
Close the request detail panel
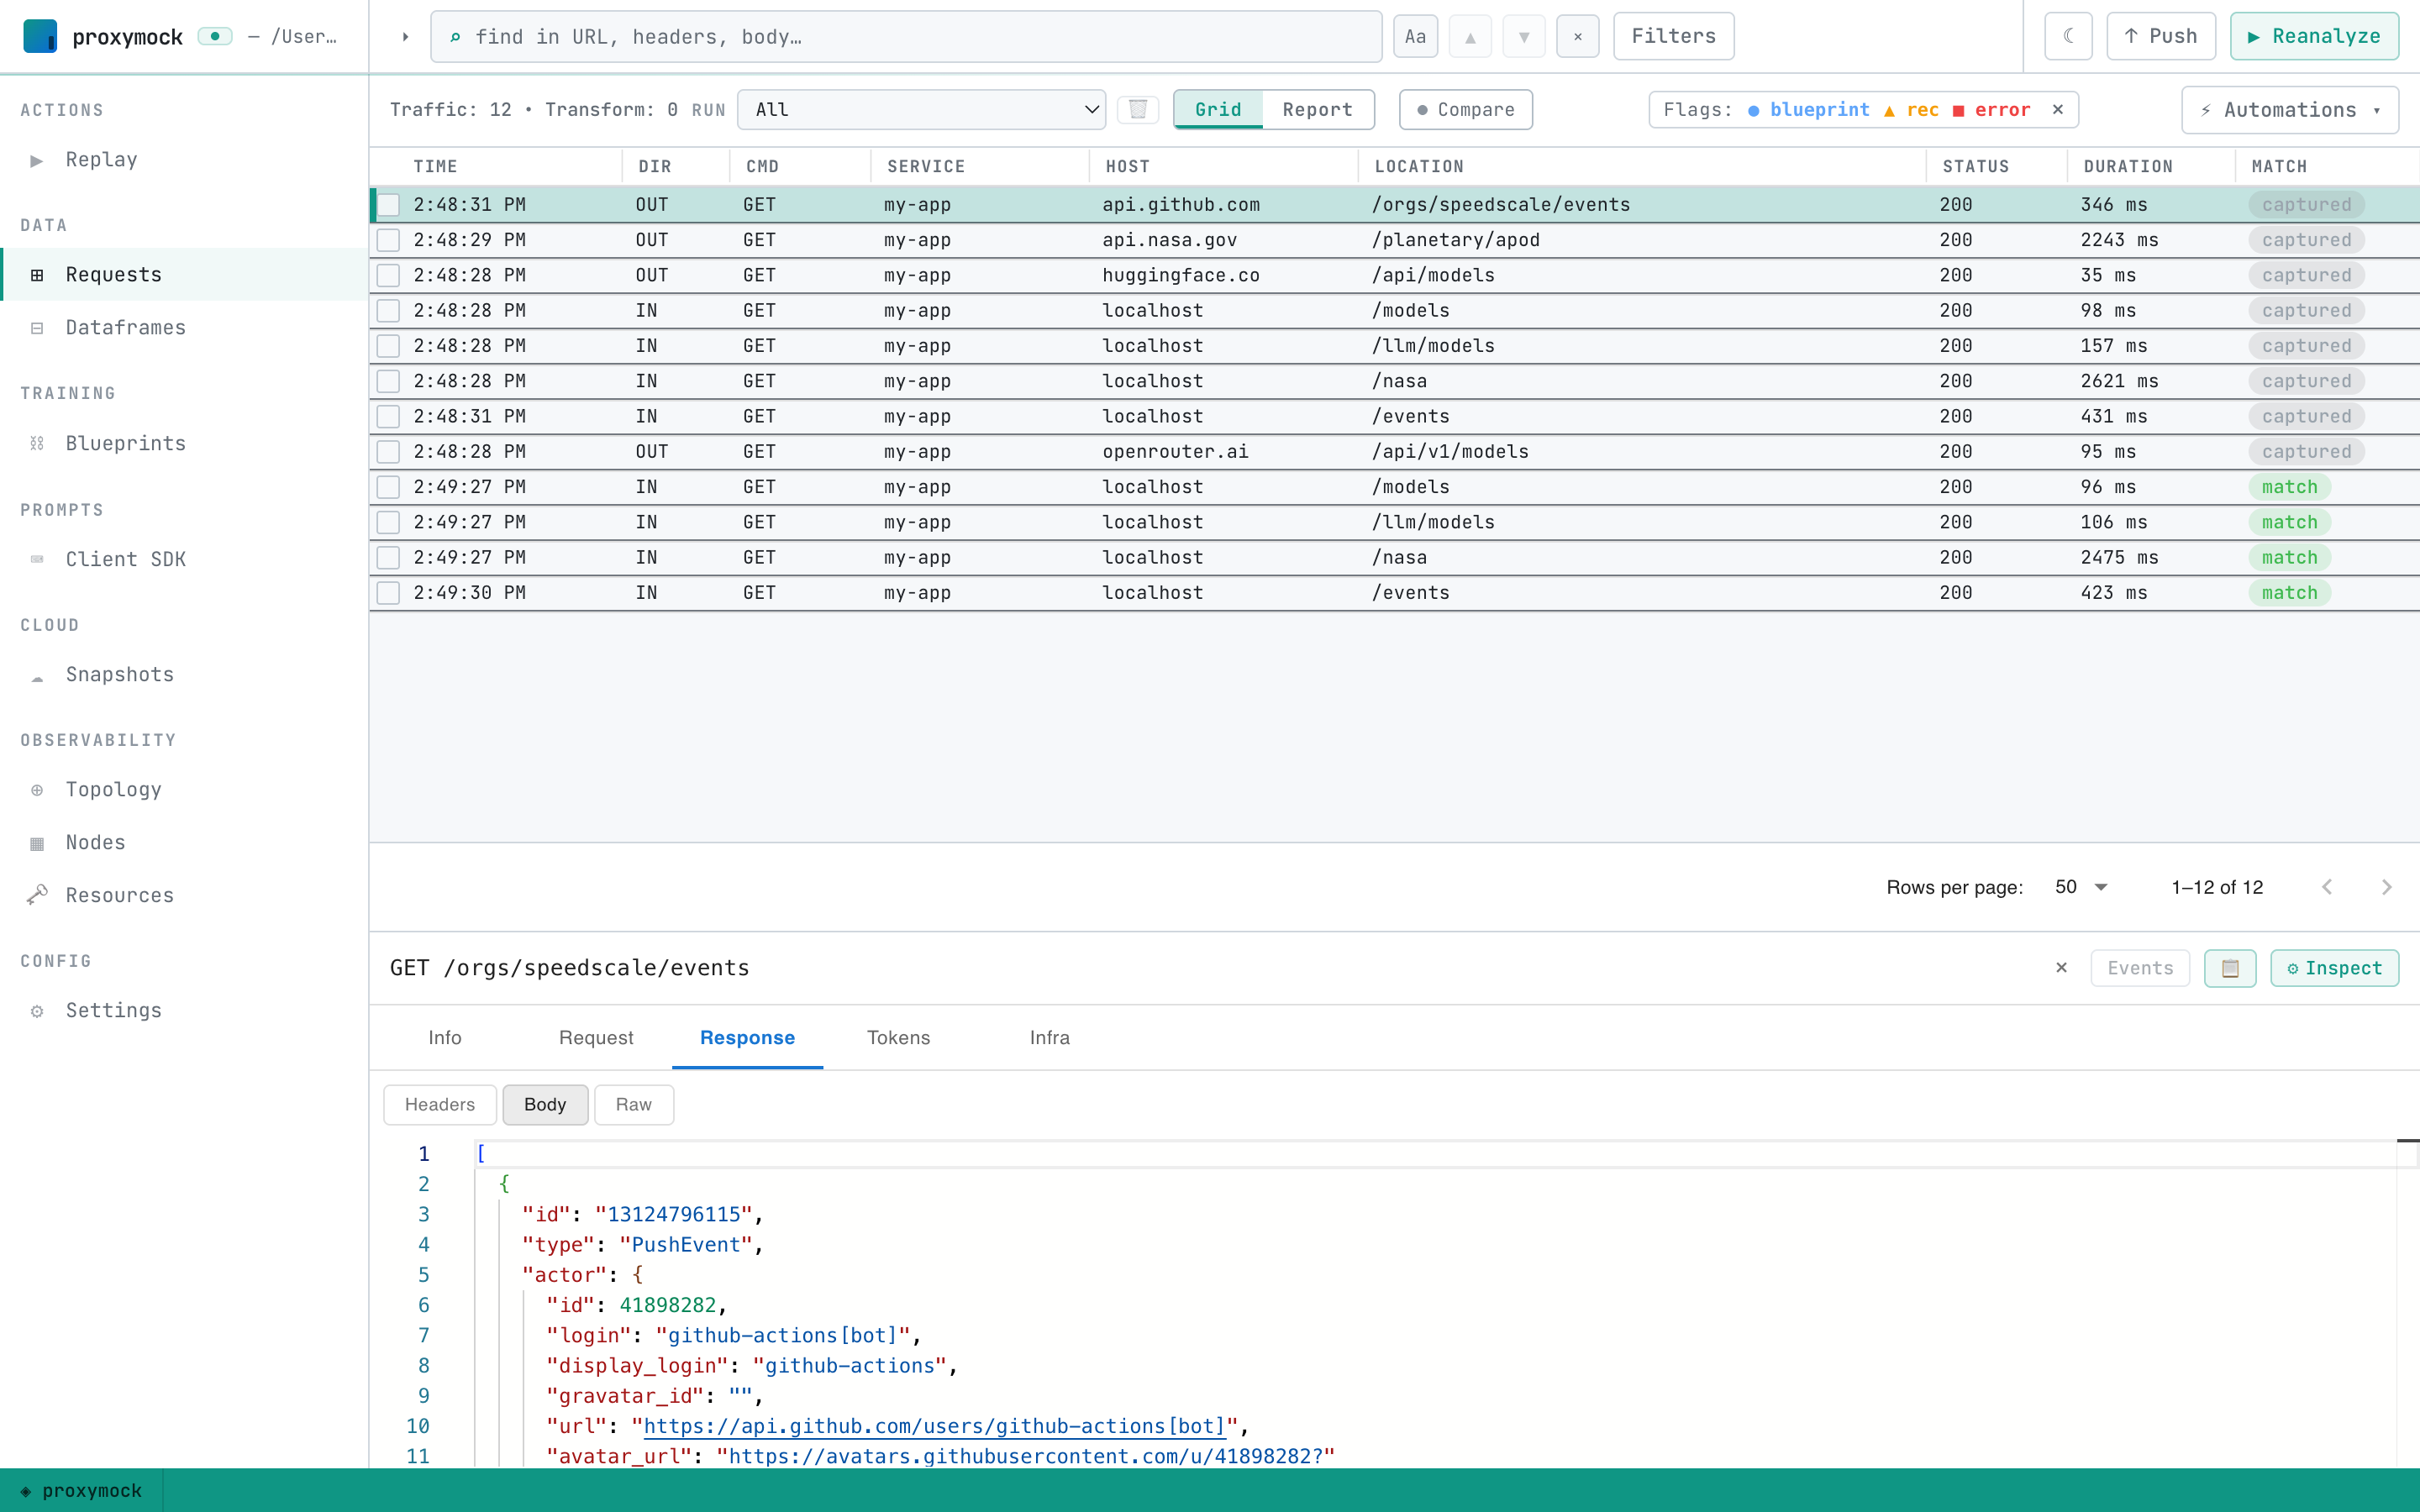(x=2061, y=968)
